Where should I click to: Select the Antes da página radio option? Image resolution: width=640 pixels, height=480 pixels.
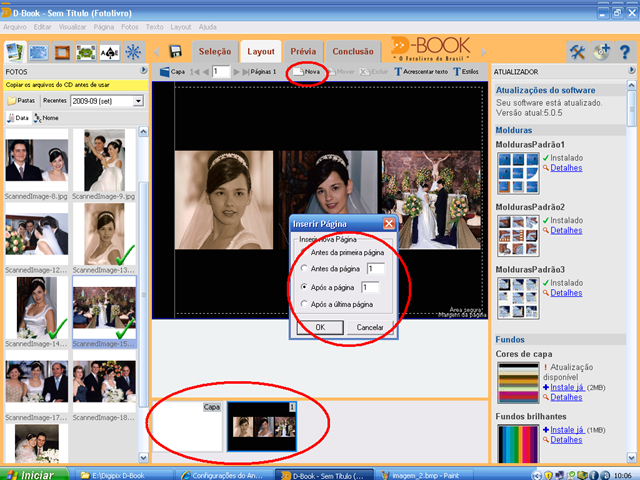[304, 268]
